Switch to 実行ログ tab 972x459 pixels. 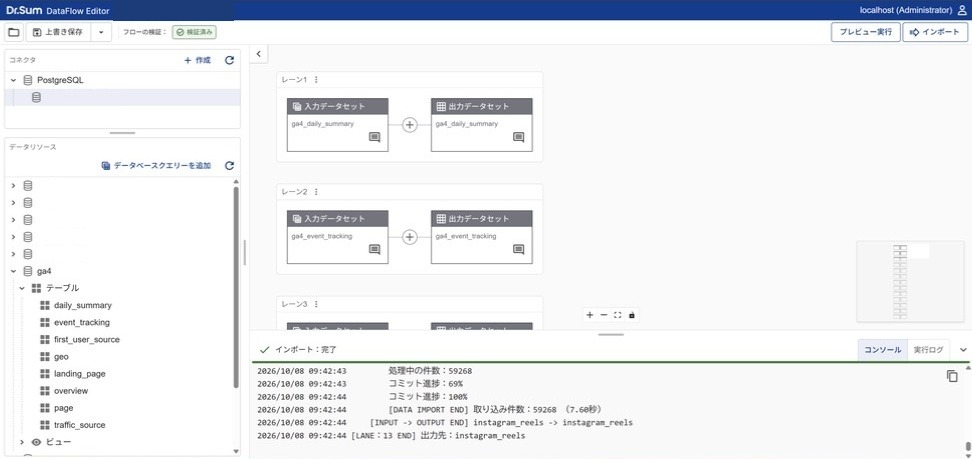[928, 350]
